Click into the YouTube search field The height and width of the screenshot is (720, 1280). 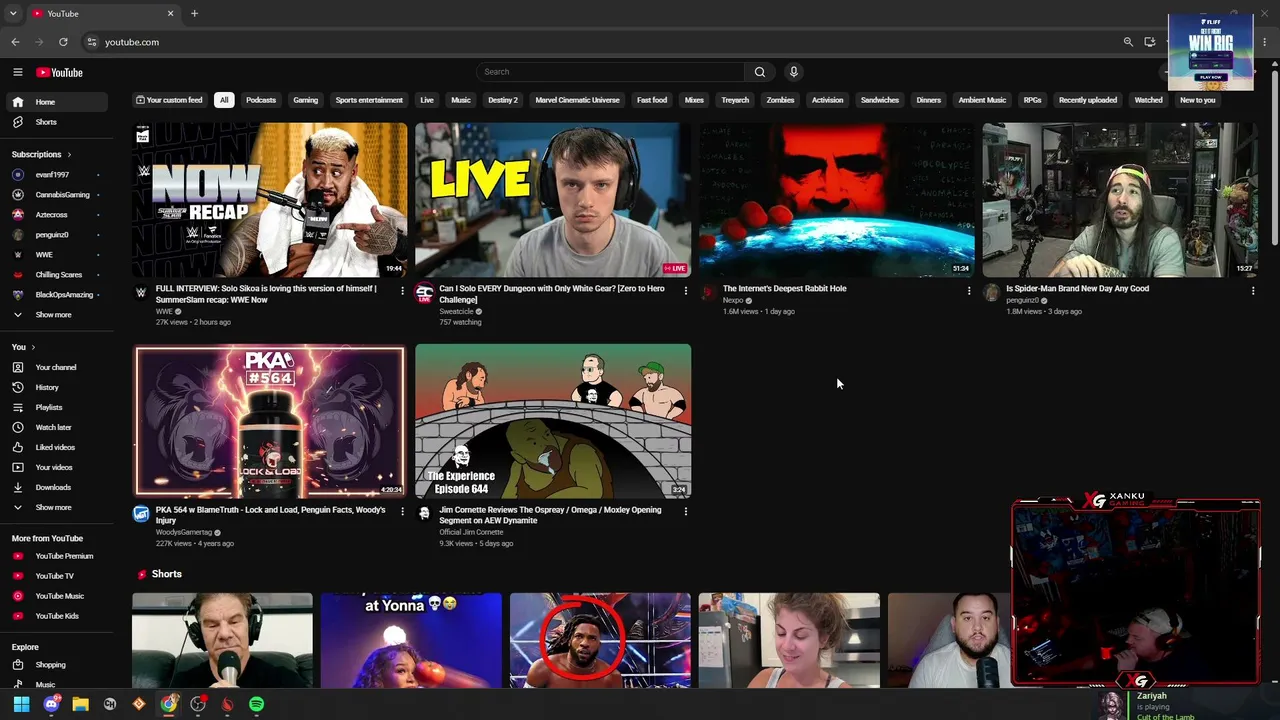[x=610, y=72]
